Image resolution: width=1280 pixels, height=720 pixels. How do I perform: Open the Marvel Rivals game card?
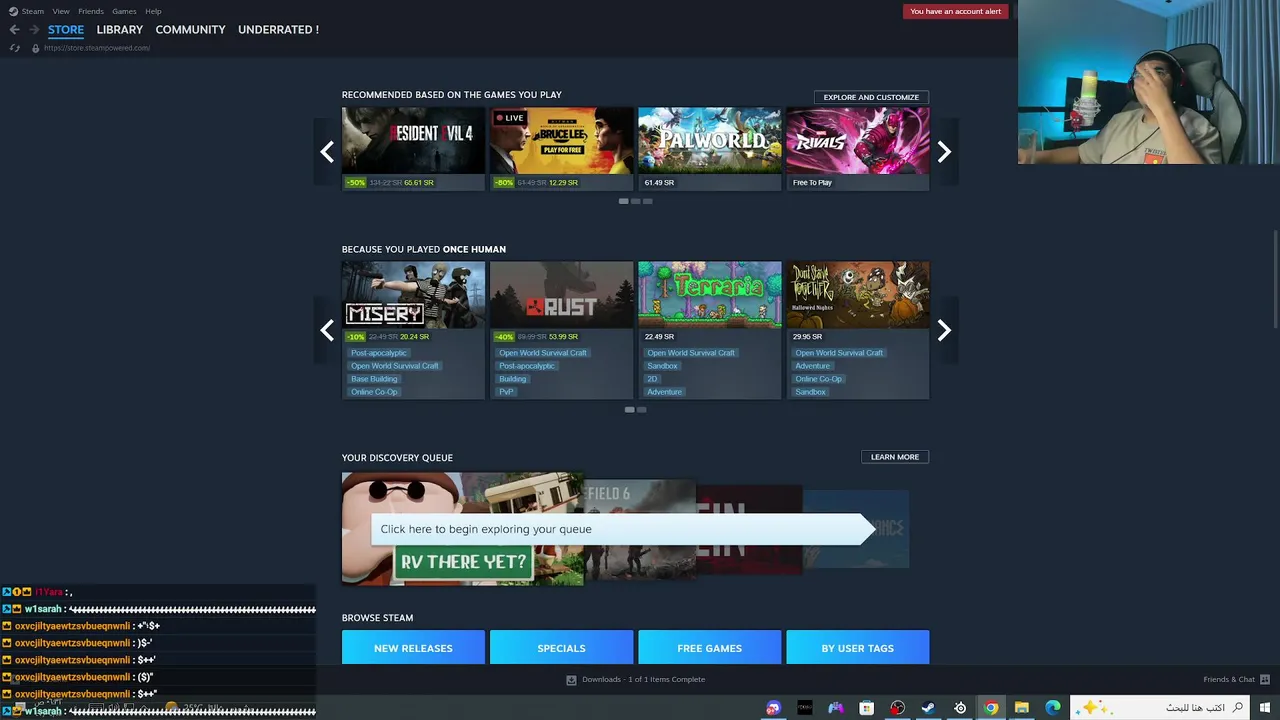[857, 148]
